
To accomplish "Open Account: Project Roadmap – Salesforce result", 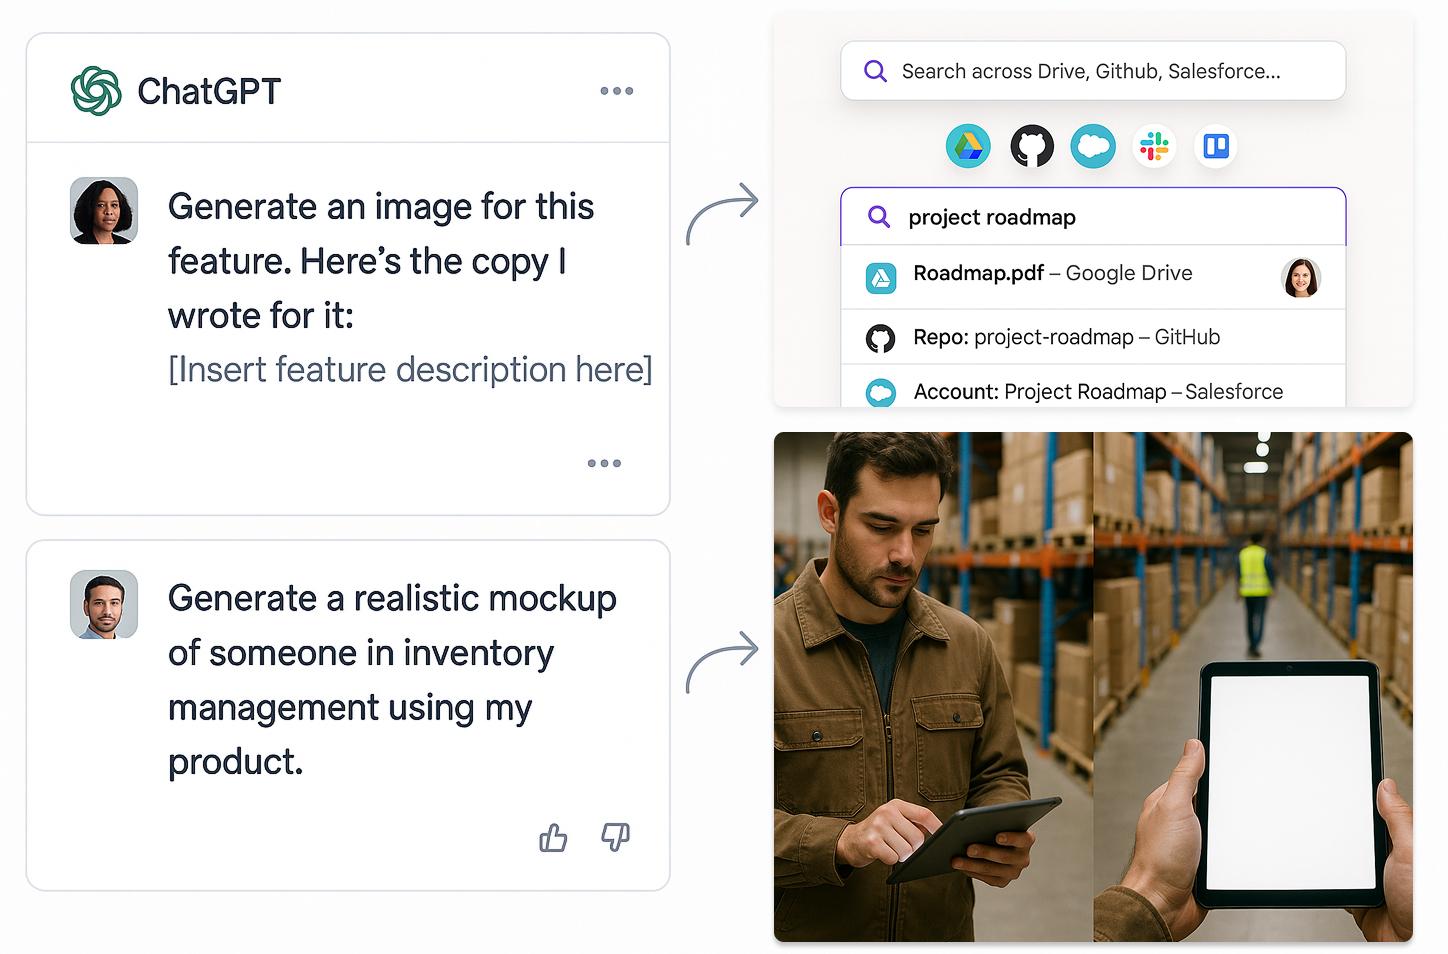I will pyautogui.click(x=1093, y=387).
